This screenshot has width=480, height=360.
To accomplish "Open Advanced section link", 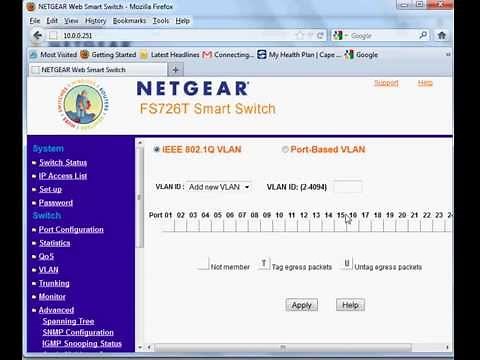I will [56, 310].
